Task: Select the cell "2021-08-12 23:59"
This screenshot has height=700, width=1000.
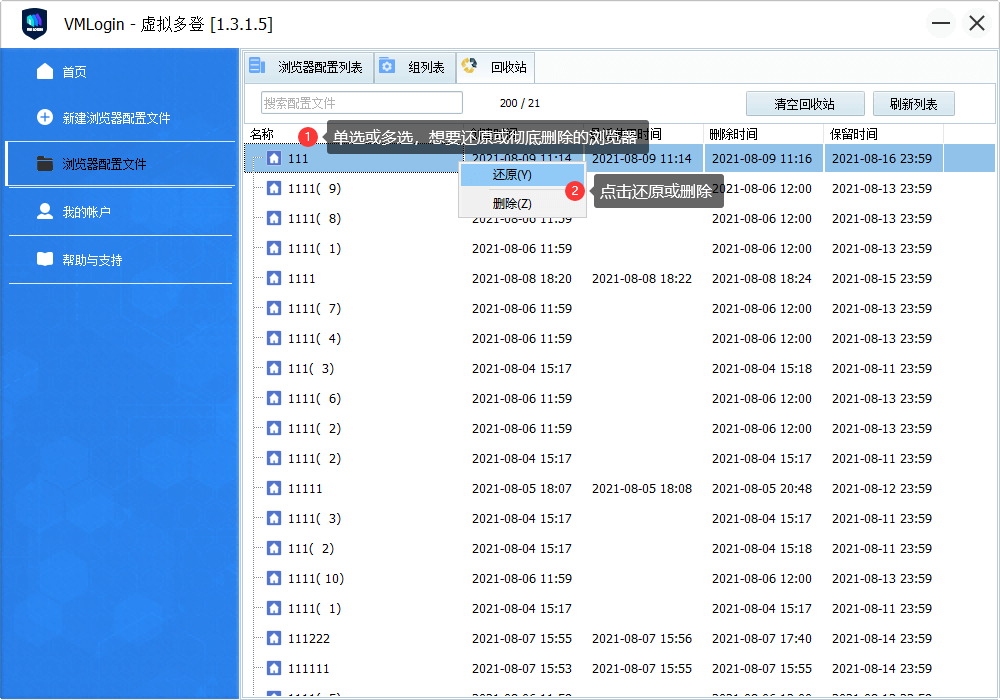Action: pos(882,488)
